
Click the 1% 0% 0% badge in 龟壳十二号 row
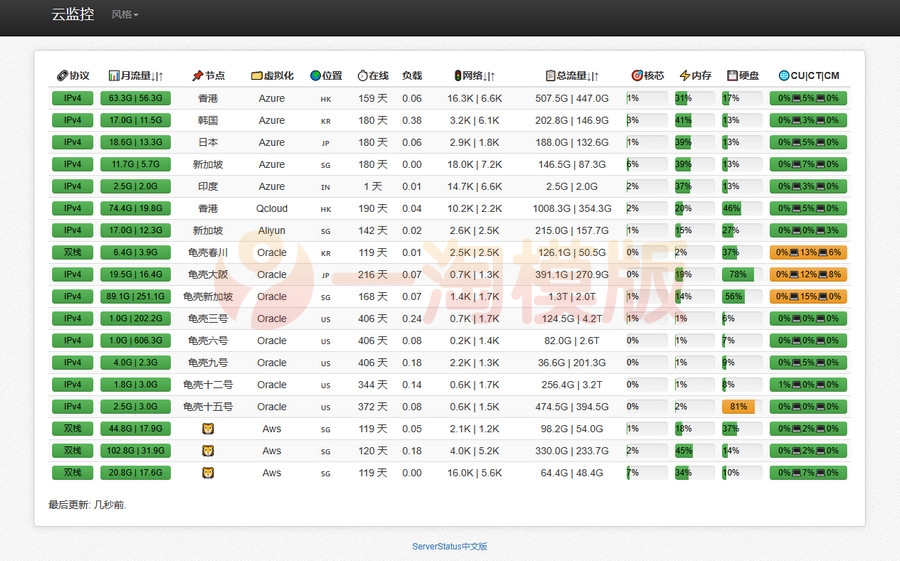click(808, 385)
